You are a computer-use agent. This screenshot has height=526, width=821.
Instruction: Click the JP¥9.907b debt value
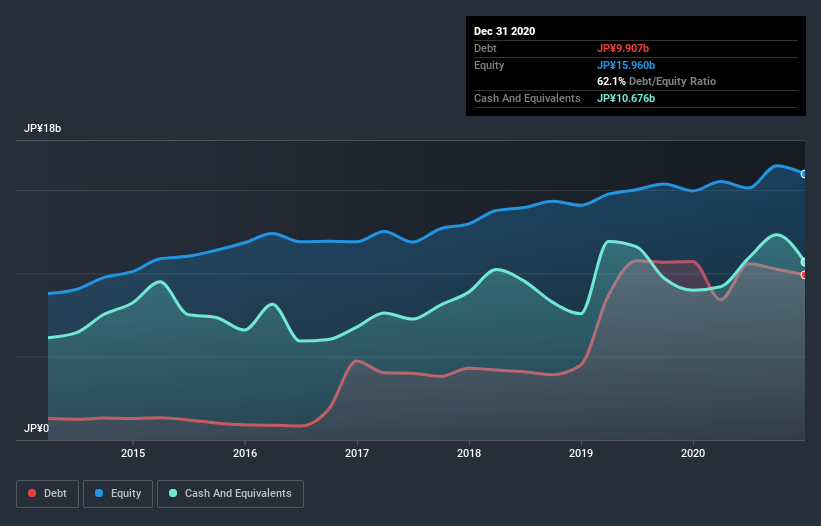[x=623, y=48]
